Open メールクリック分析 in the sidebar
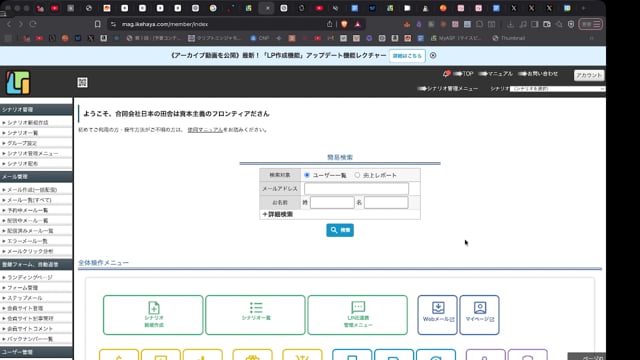 30,251
